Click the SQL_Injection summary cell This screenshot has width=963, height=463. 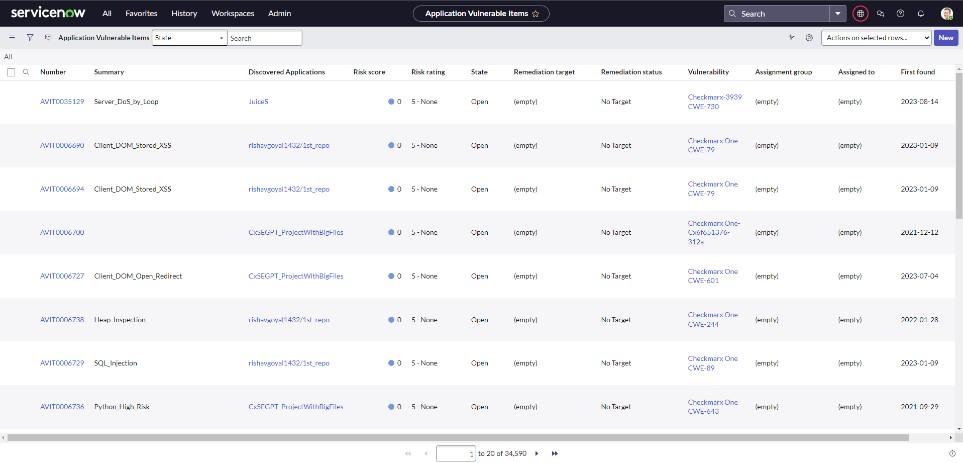pos(115,363)
